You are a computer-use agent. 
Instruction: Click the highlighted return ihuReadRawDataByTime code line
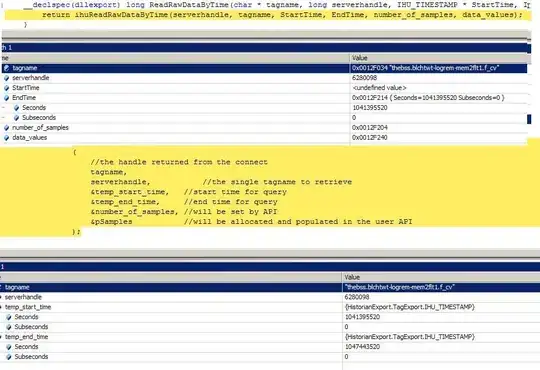point(282,15)
